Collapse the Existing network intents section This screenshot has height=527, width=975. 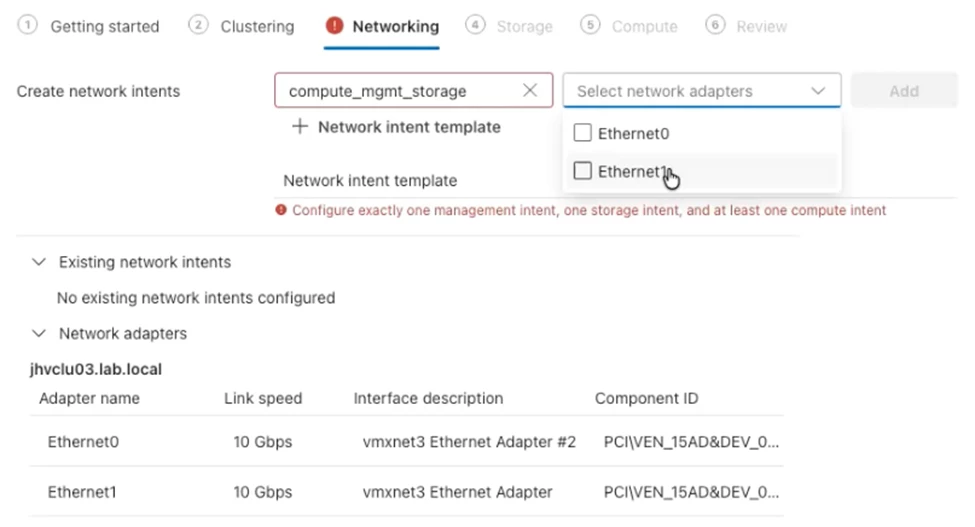pos(39,262)
